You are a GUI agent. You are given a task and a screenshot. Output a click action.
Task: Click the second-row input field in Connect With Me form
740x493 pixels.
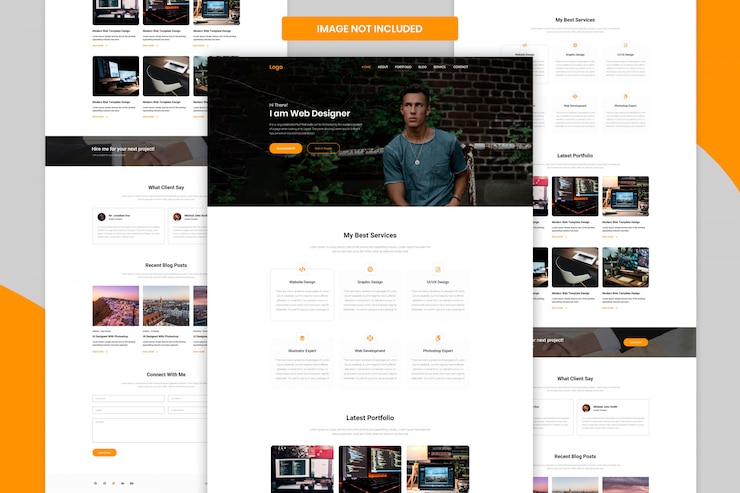(x=128, y=410)
